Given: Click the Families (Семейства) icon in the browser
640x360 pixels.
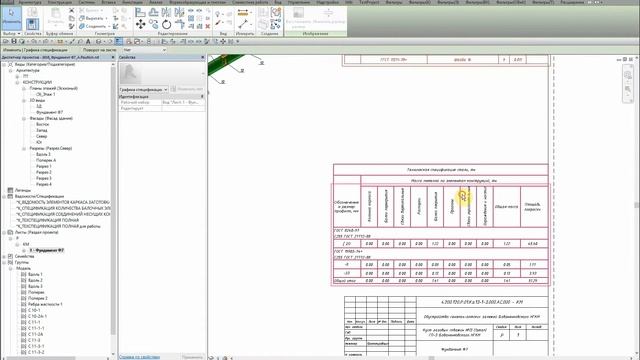Looking at the screenshot, I should (x=11, y=256).
